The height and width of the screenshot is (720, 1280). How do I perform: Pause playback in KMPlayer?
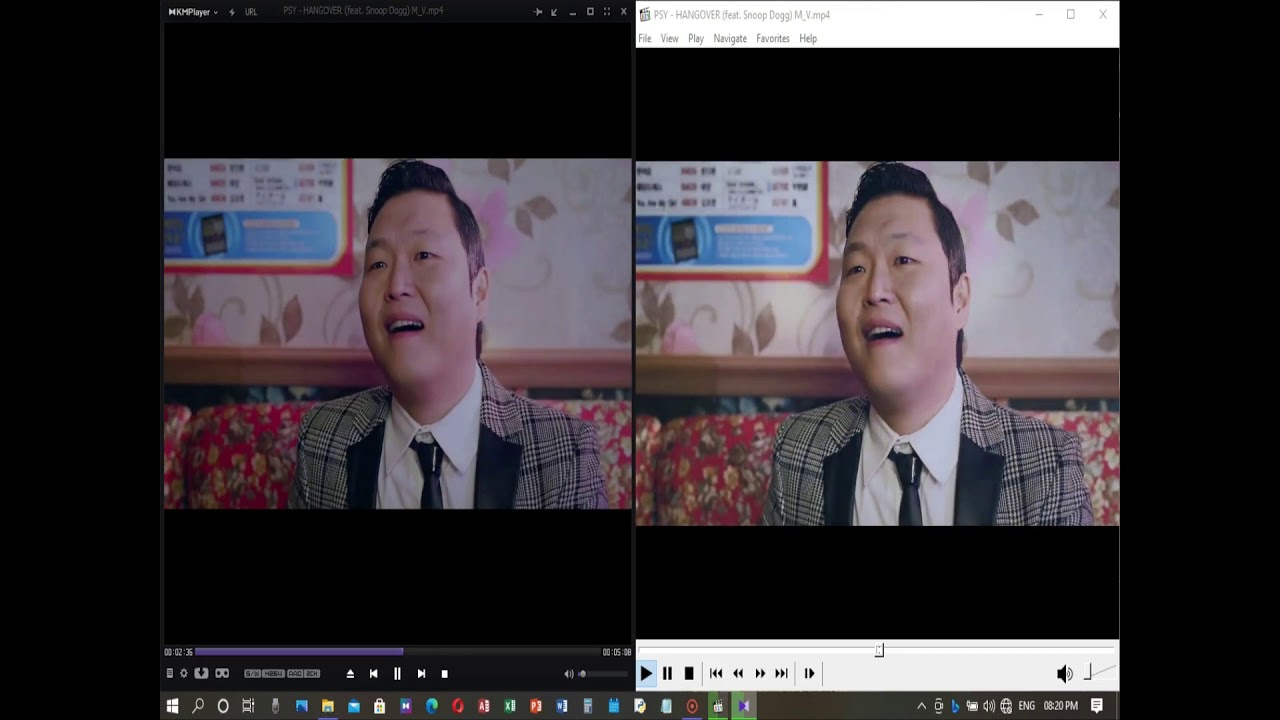pyautogui.click(x=397, y=674)
